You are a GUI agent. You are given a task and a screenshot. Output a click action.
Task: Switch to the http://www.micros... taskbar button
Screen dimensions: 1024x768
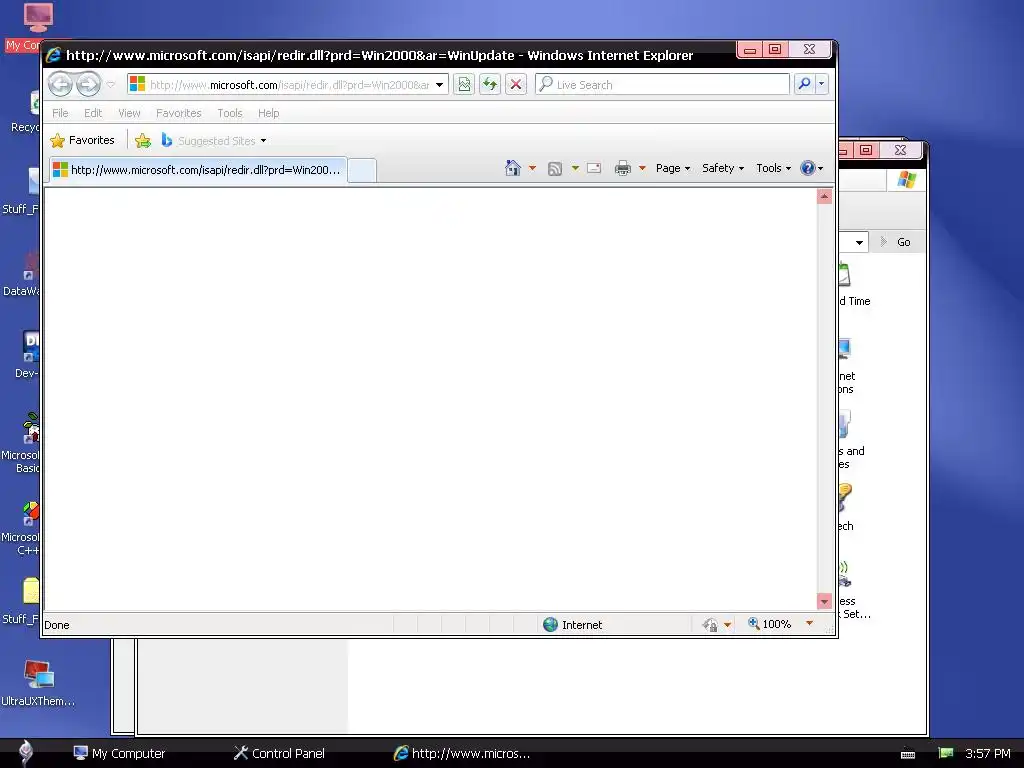(462, 754)
